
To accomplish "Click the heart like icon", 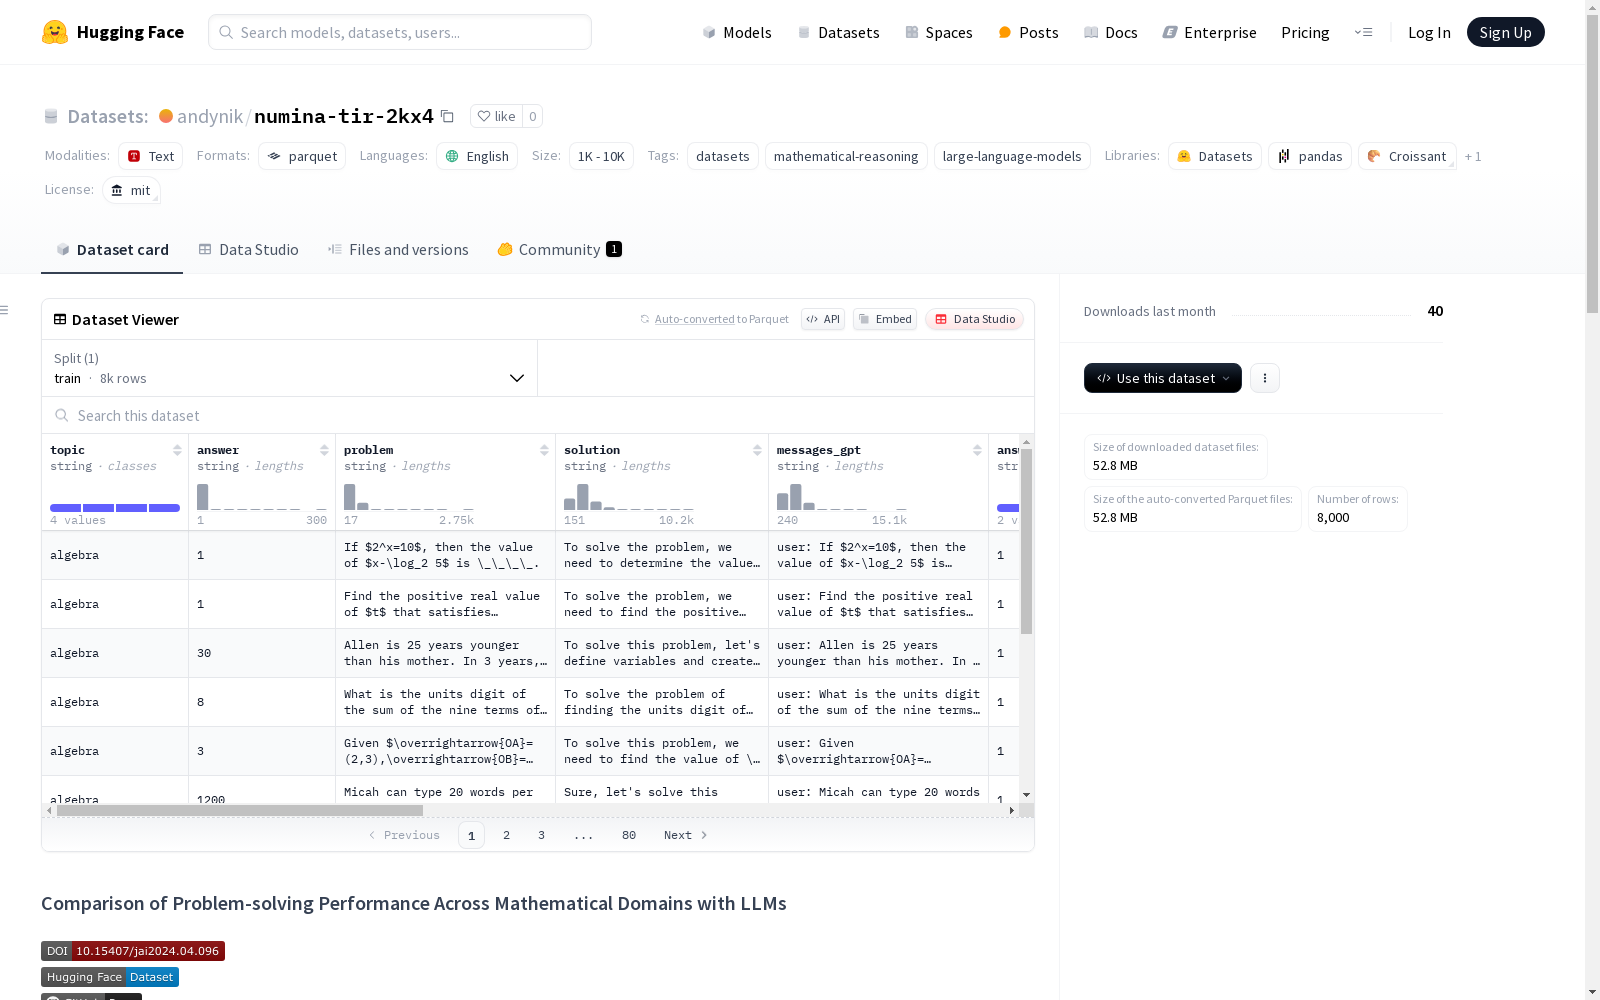I will coord(484,116).
